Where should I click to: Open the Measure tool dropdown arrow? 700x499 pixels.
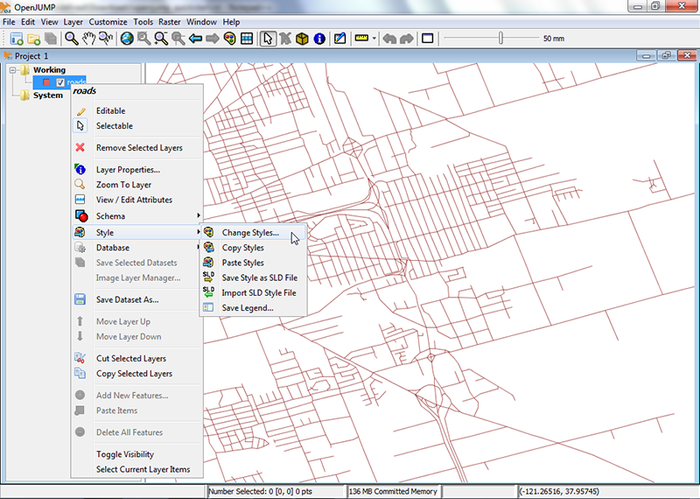coord(374,38)
